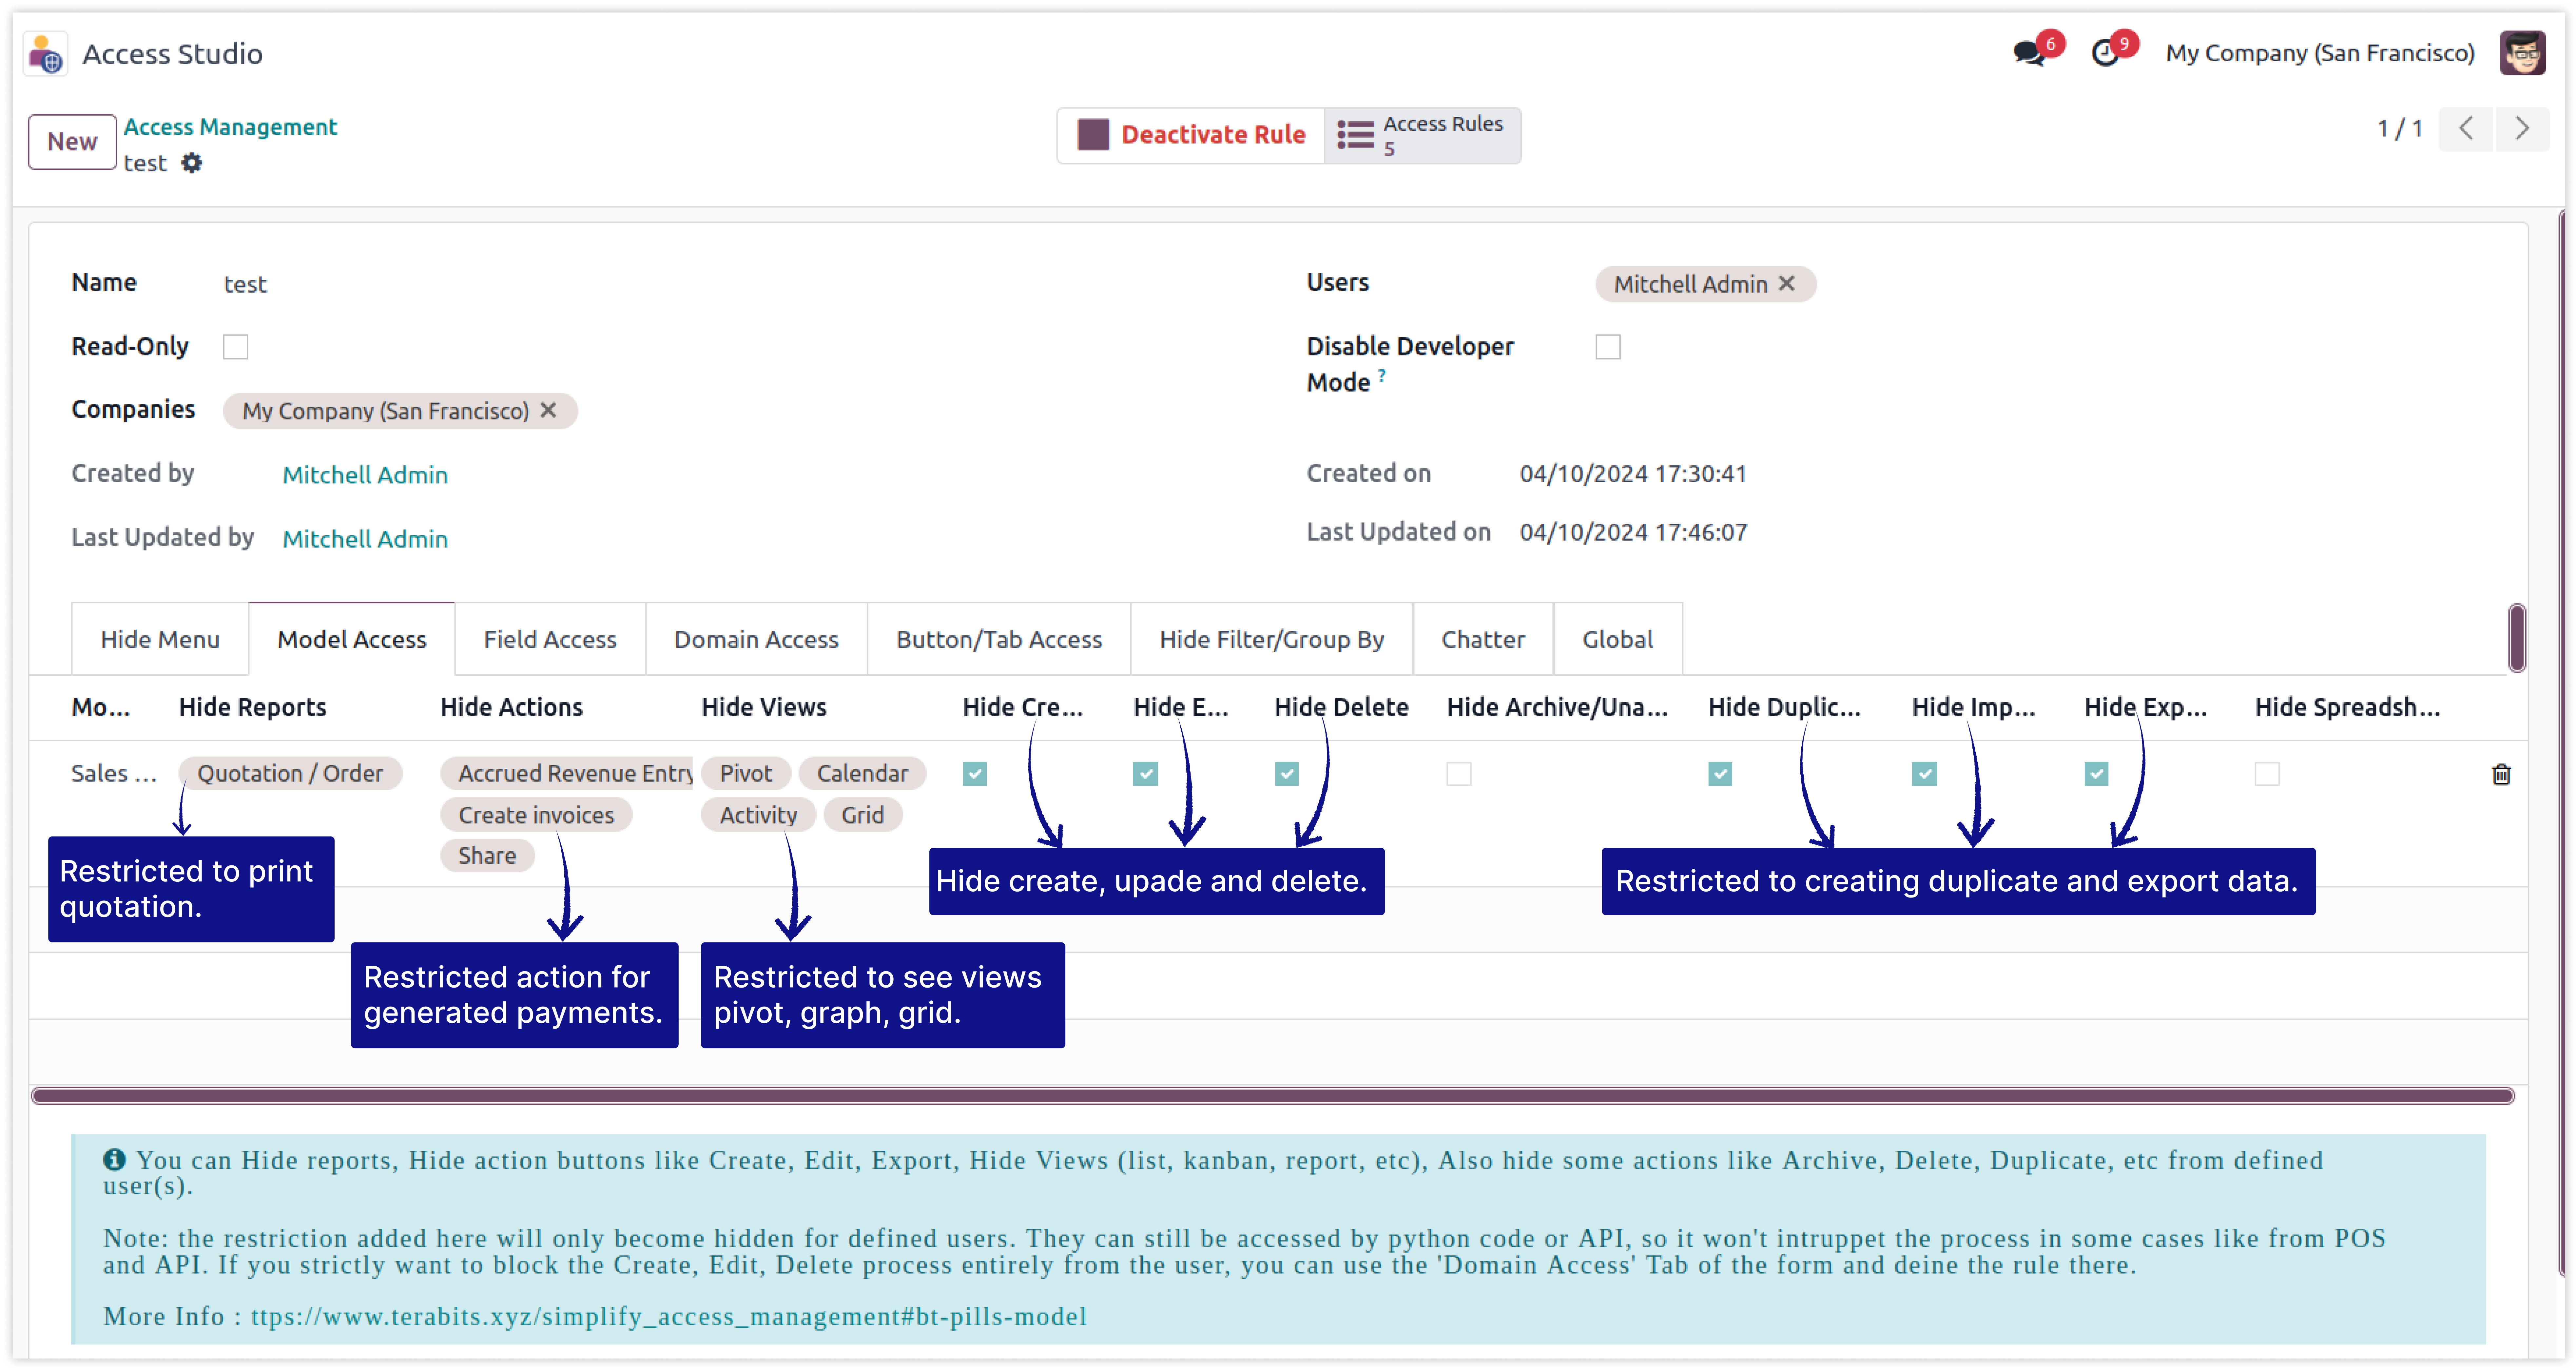Uncheck Hide Duplicate for Sales row
The height and width of the screenshot is (1370, 2576).
[x=1720, y=774]
